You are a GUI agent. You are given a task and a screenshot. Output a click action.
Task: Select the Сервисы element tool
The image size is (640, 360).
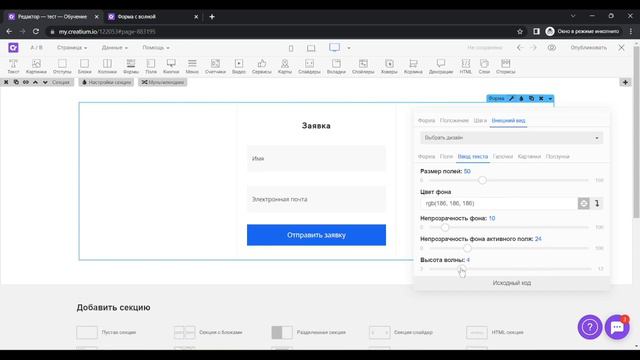click(262, 66)
